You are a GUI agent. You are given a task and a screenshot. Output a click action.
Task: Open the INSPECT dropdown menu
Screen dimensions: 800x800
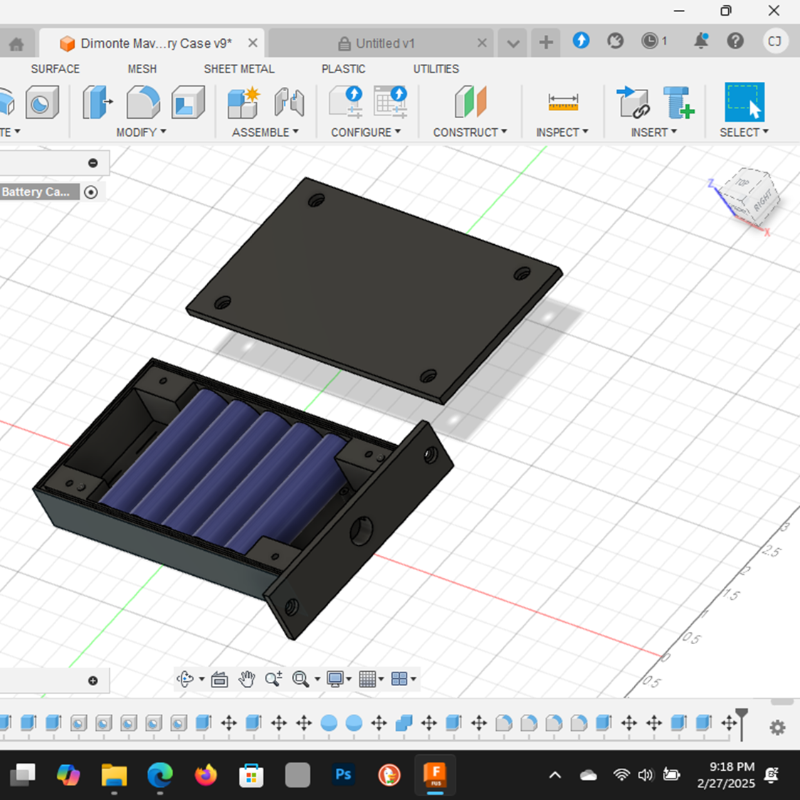(562, 133)
